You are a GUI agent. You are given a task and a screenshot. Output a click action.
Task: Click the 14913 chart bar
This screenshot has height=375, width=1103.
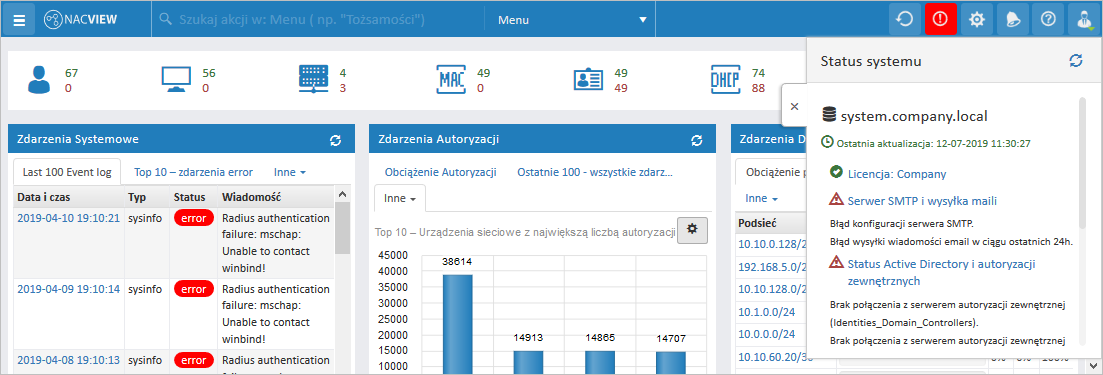528,362
